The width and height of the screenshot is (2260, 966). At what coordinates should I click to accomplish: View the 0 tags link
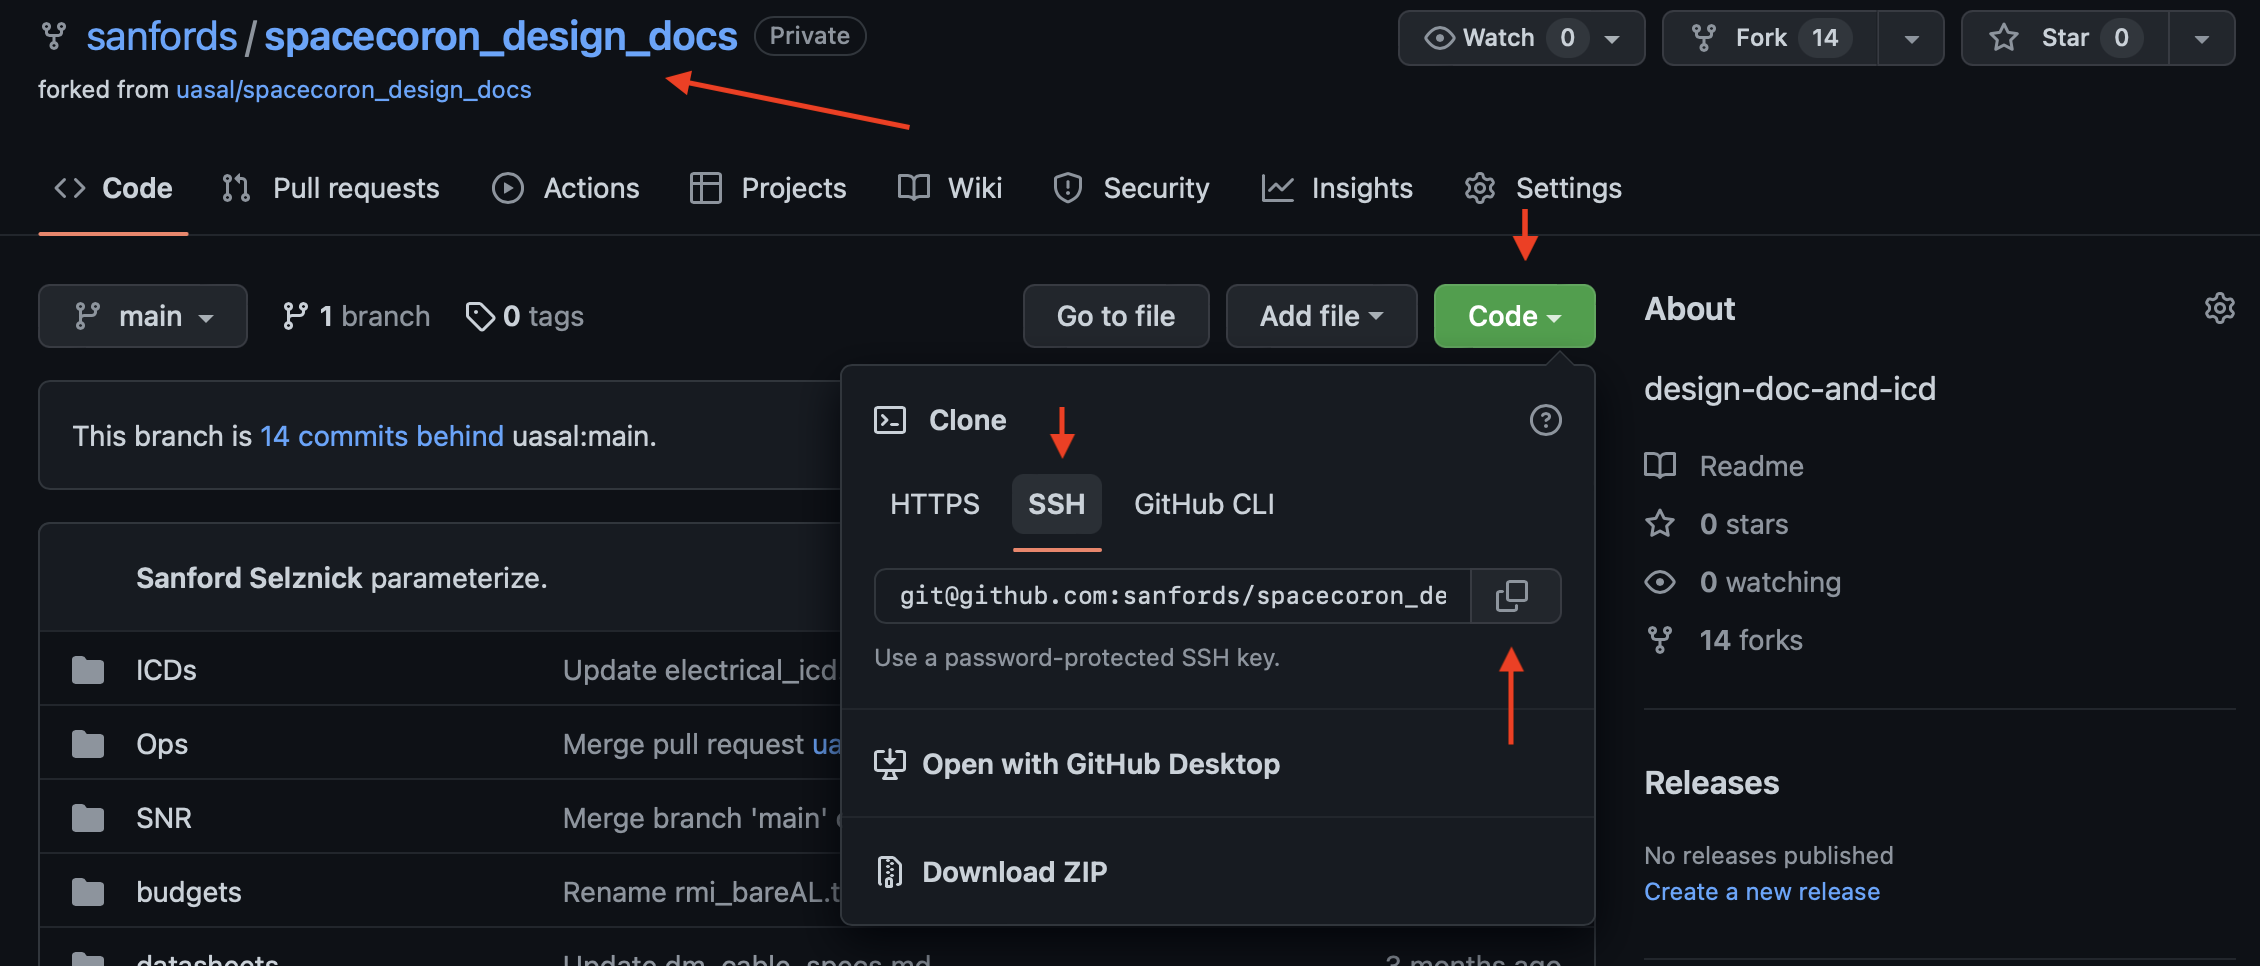[x=525, y=316]
